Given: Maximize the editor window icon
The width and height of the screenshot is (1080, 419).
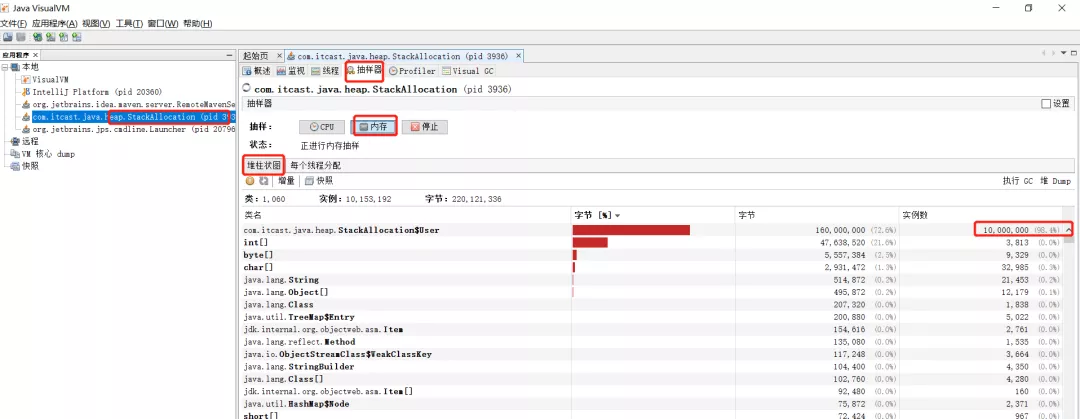Looking at the screenshot, I should pos(1074,54).
